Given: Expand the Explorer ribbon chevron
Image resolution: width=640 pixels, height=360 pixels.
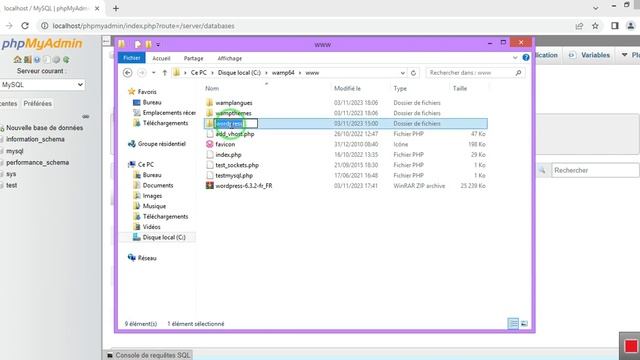Looking at the screenshot, I should [515, 58].
